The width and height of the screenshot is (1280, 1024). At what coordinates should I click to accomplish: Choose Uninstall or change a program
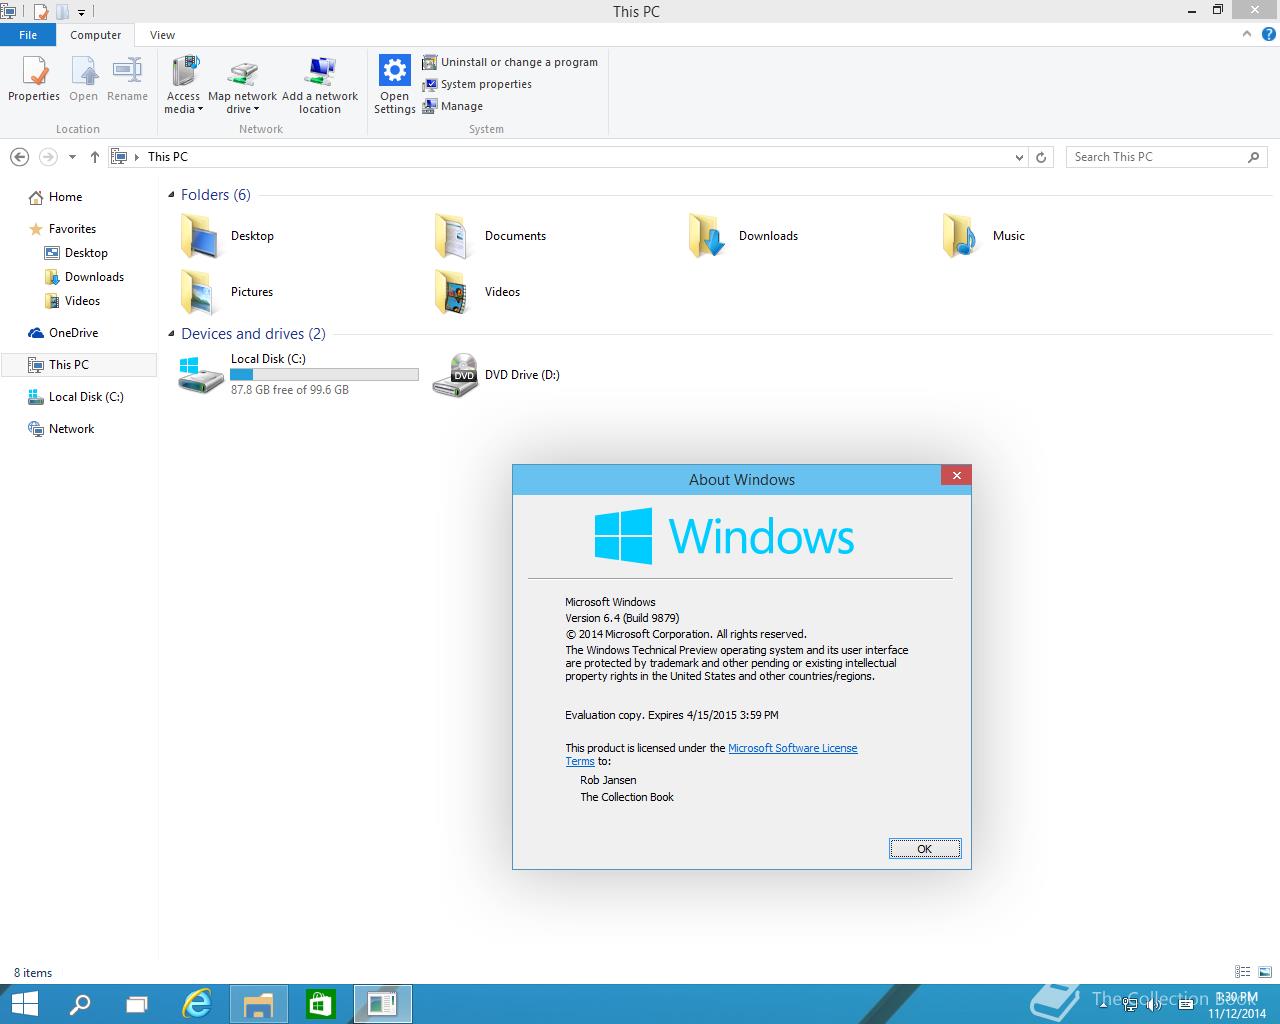(x=510, y=62)
